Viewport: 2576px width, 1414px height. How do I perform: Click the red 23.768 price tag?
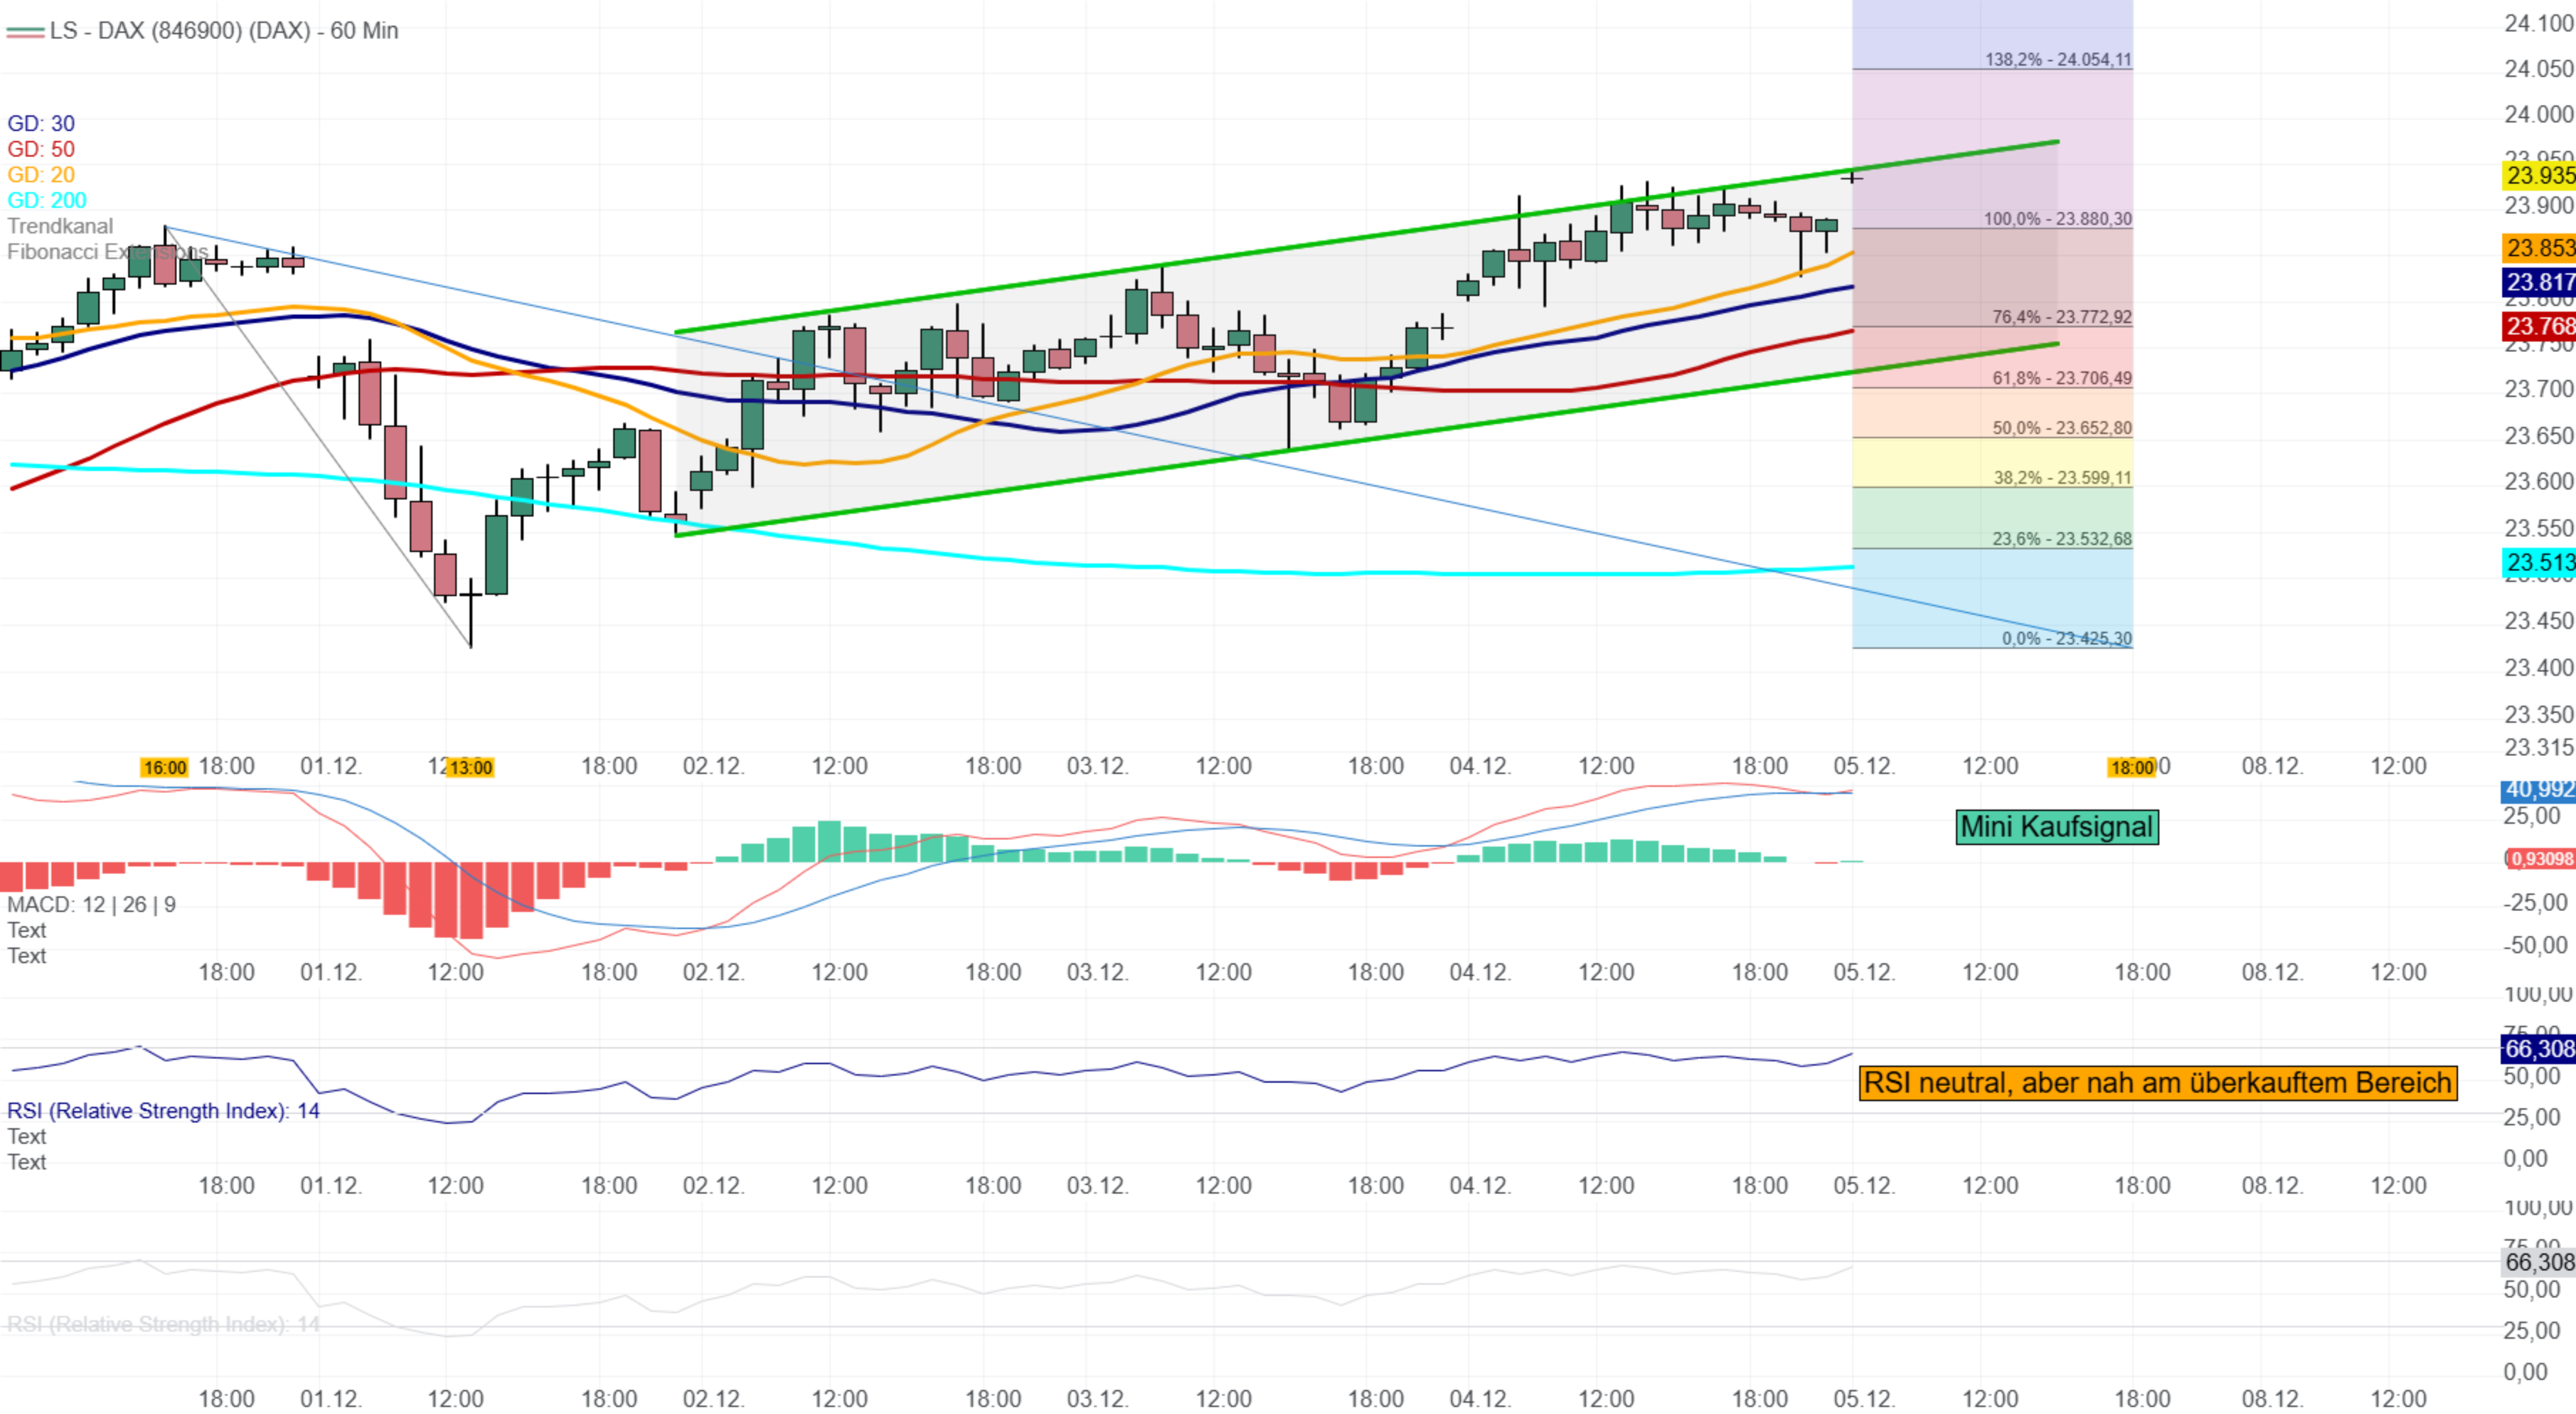(2539, 326)
